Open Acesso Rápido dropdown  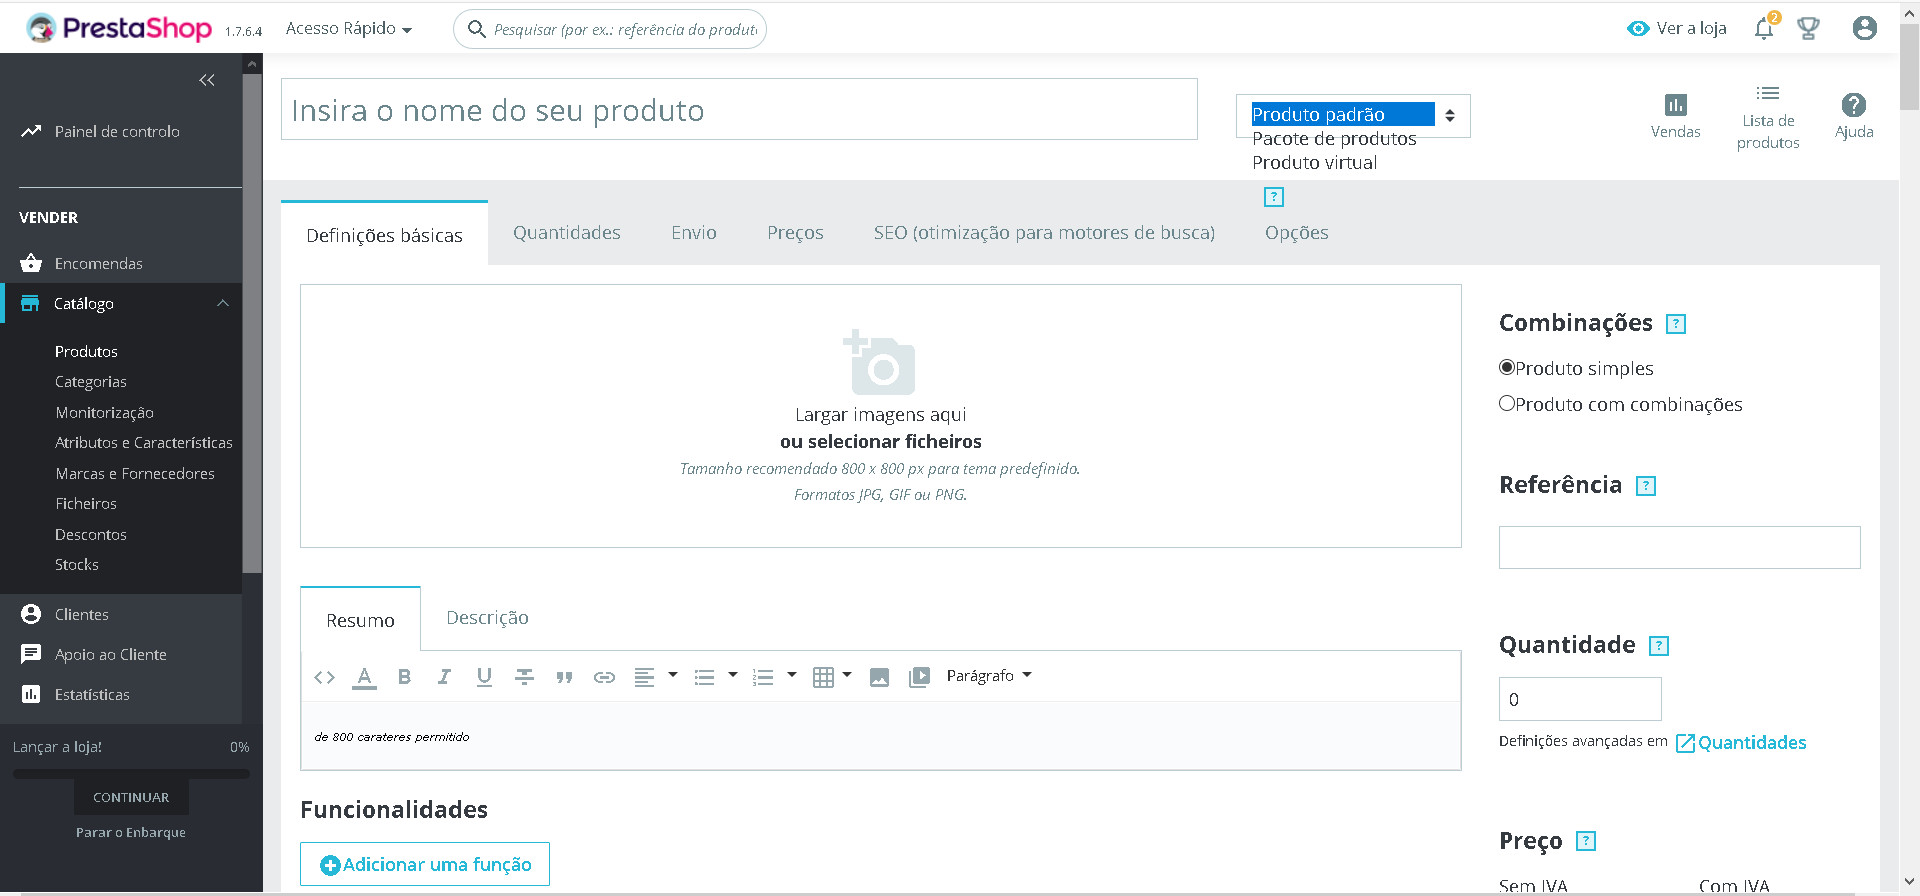coord(349,28)
